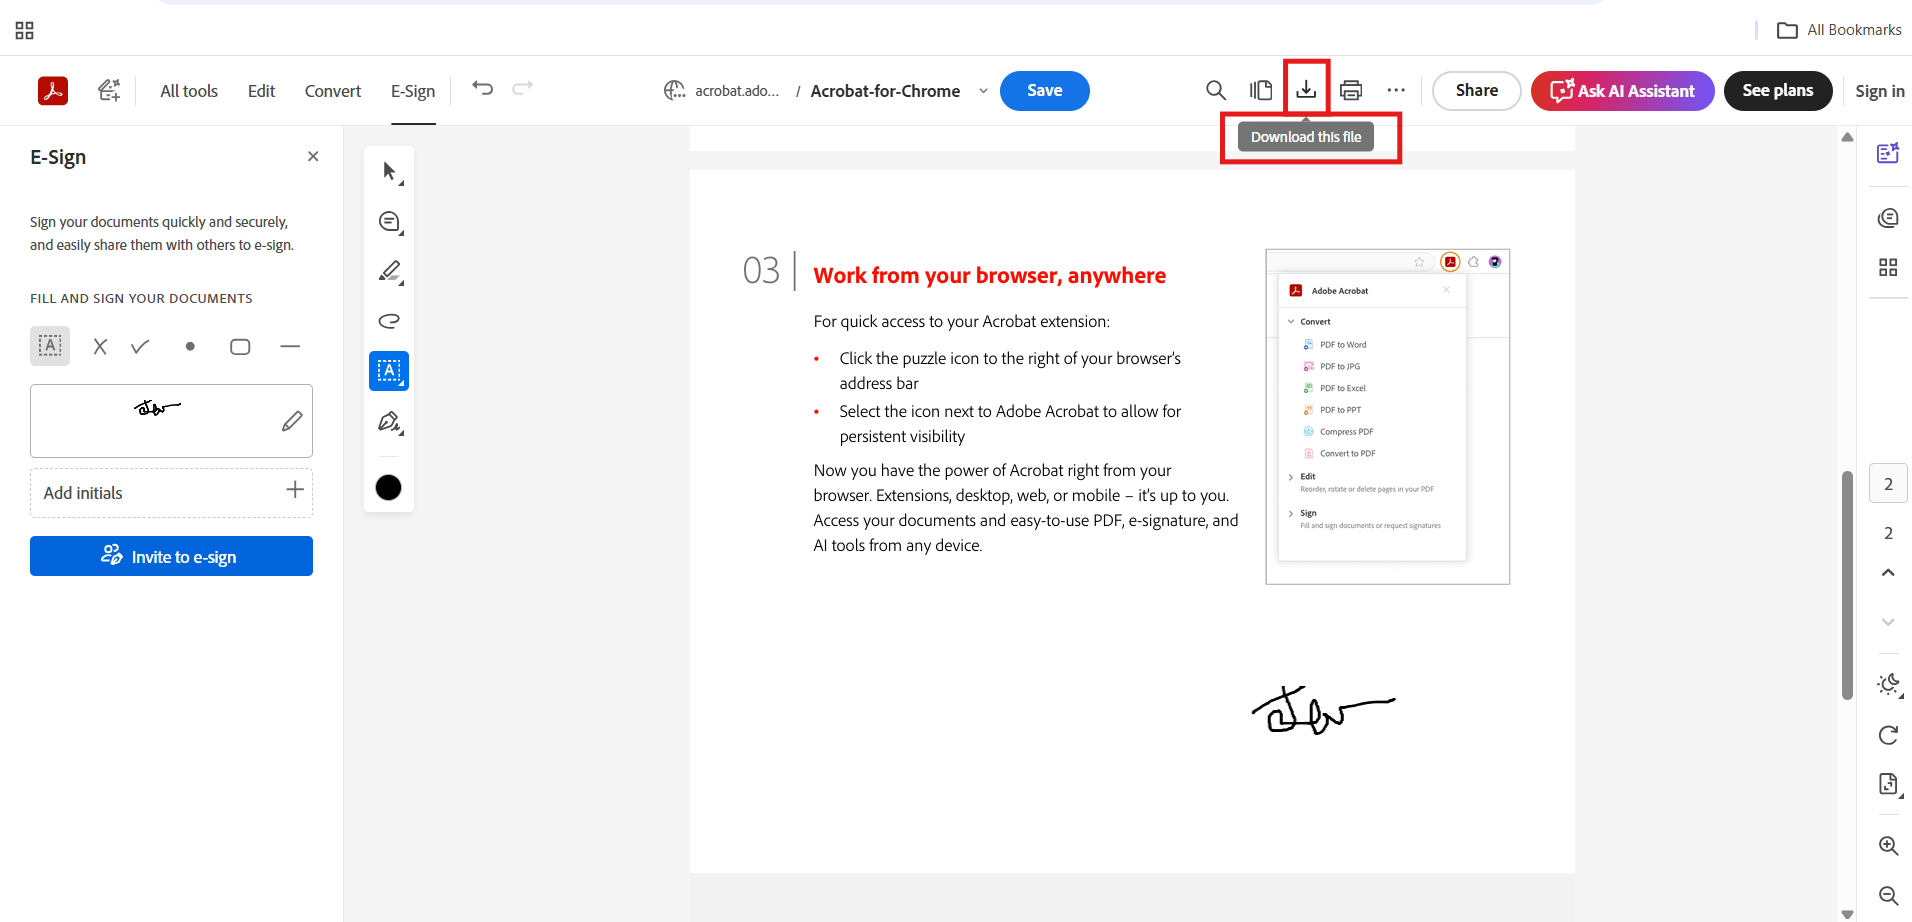Open the search (magnifier) tool
Image resolution: width=1912 pixels, height=922 pixels.
click(x=1216, y=91)
